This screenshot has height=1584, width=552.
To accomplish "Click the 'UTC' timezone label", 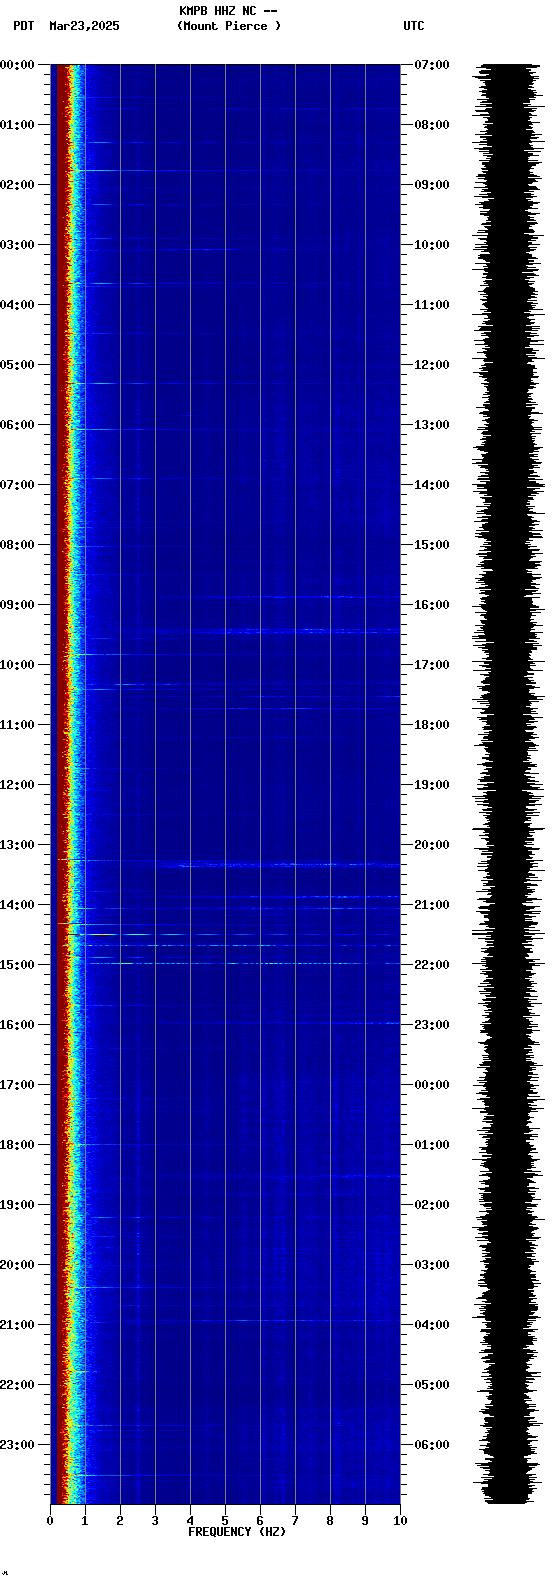I will pyautogui.click(x=414, y=26).
